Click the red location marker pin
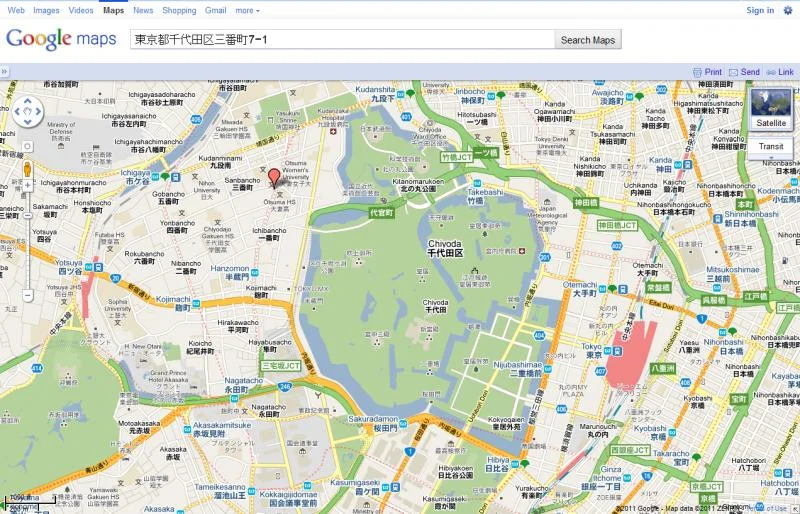The image size is (800, 514). point(274,178)
